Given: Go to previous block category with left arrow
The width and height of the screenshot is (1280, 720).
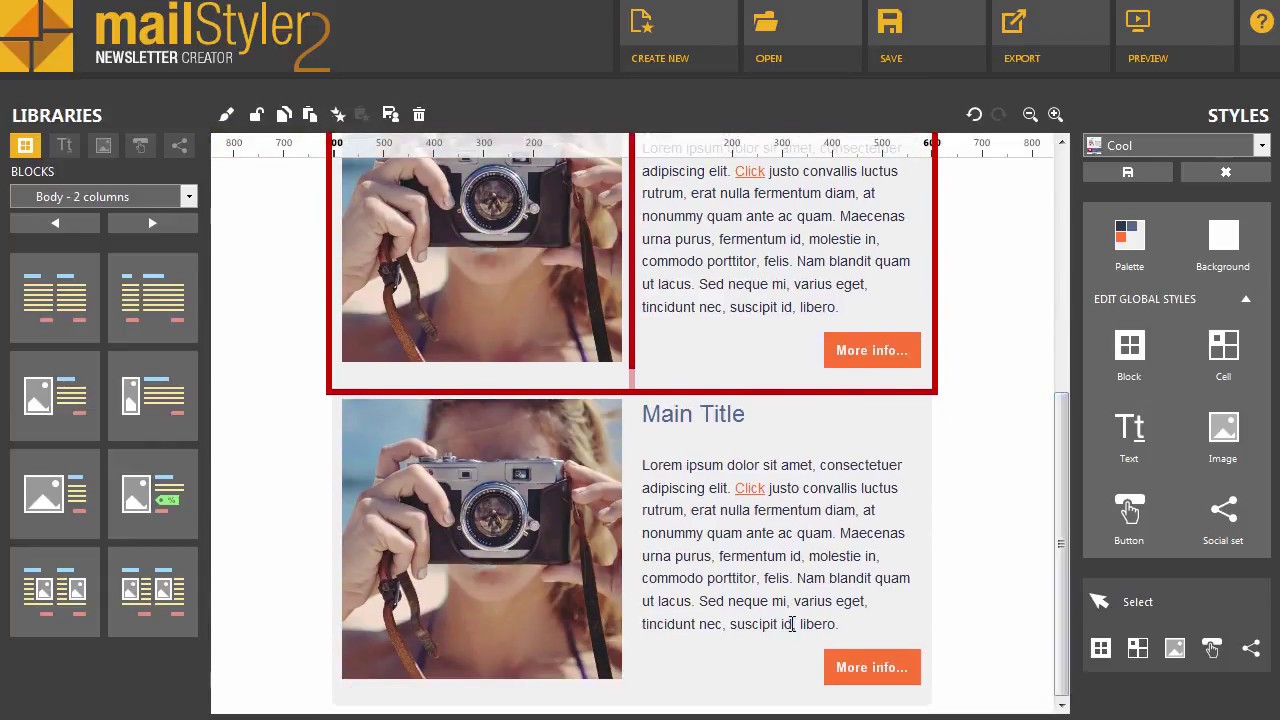Looking at the screenshot, I should tap(55, 223).
